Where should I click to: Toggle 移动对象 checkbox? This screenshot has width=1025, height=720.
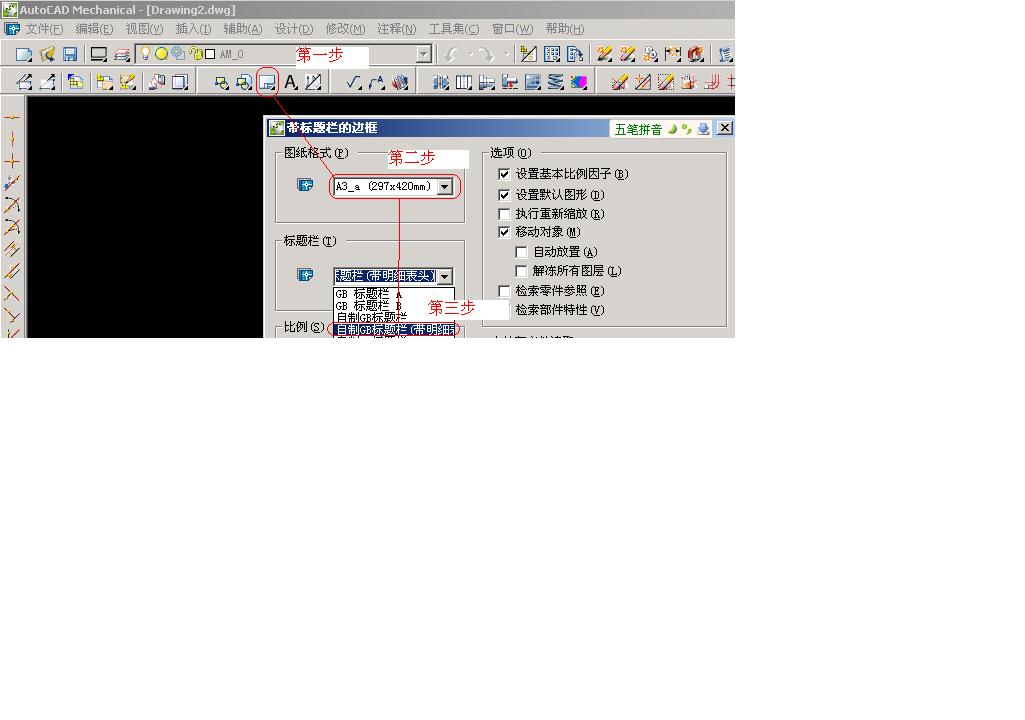coord(504,232)
